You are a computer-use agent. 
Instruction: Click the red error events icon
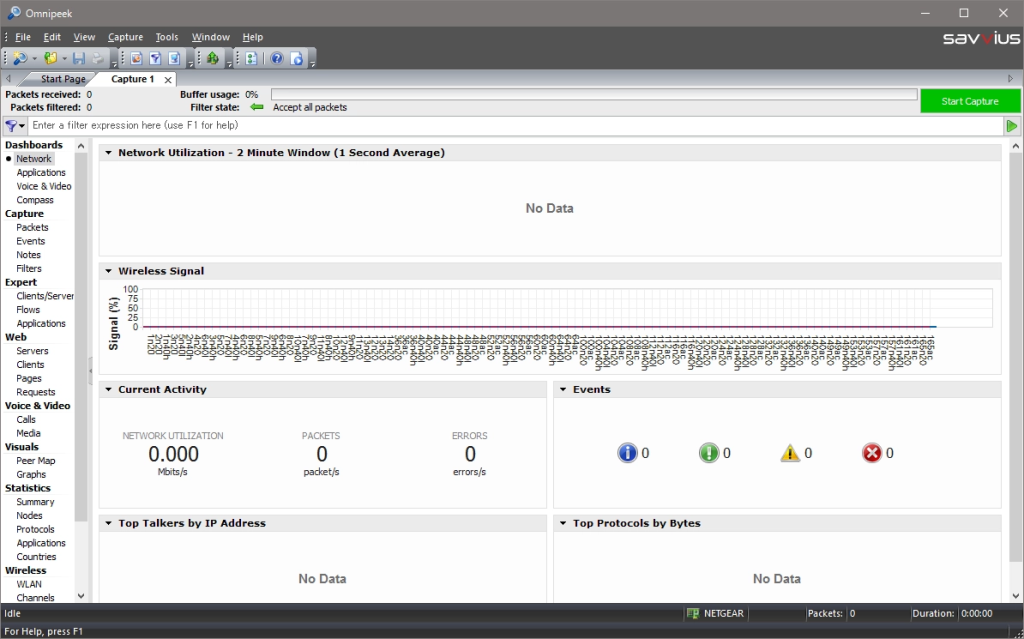pyautogui.click(x=871, y=453)
